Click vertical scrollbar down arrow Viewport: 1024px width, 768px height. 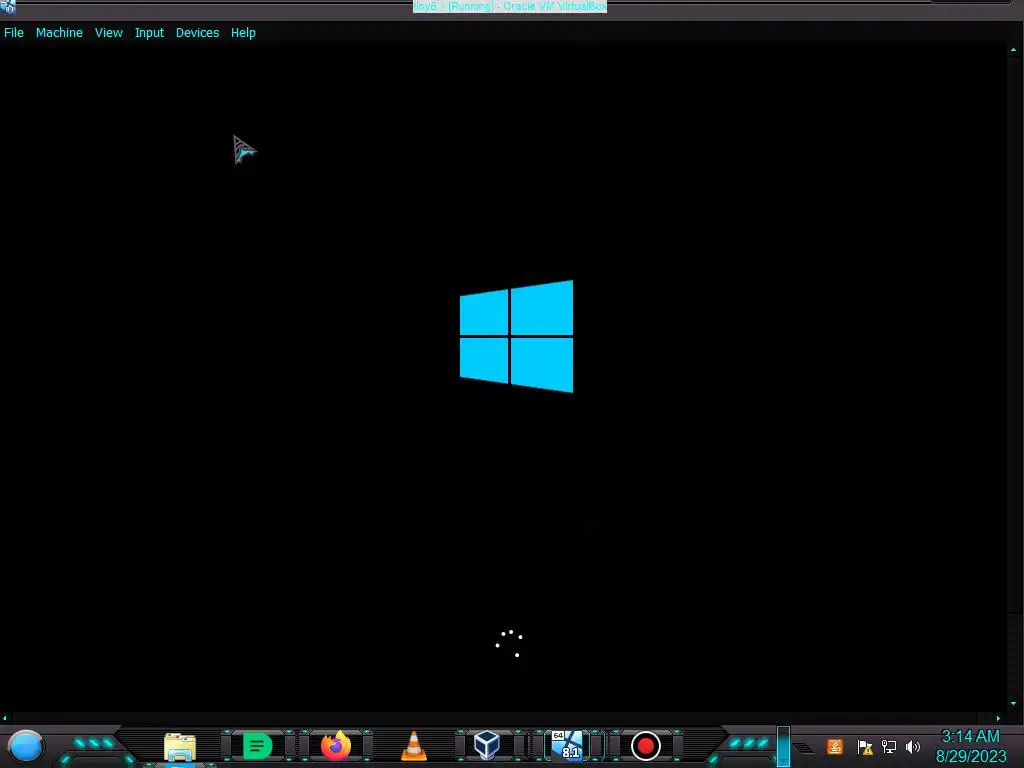[x=1013, y=703]
